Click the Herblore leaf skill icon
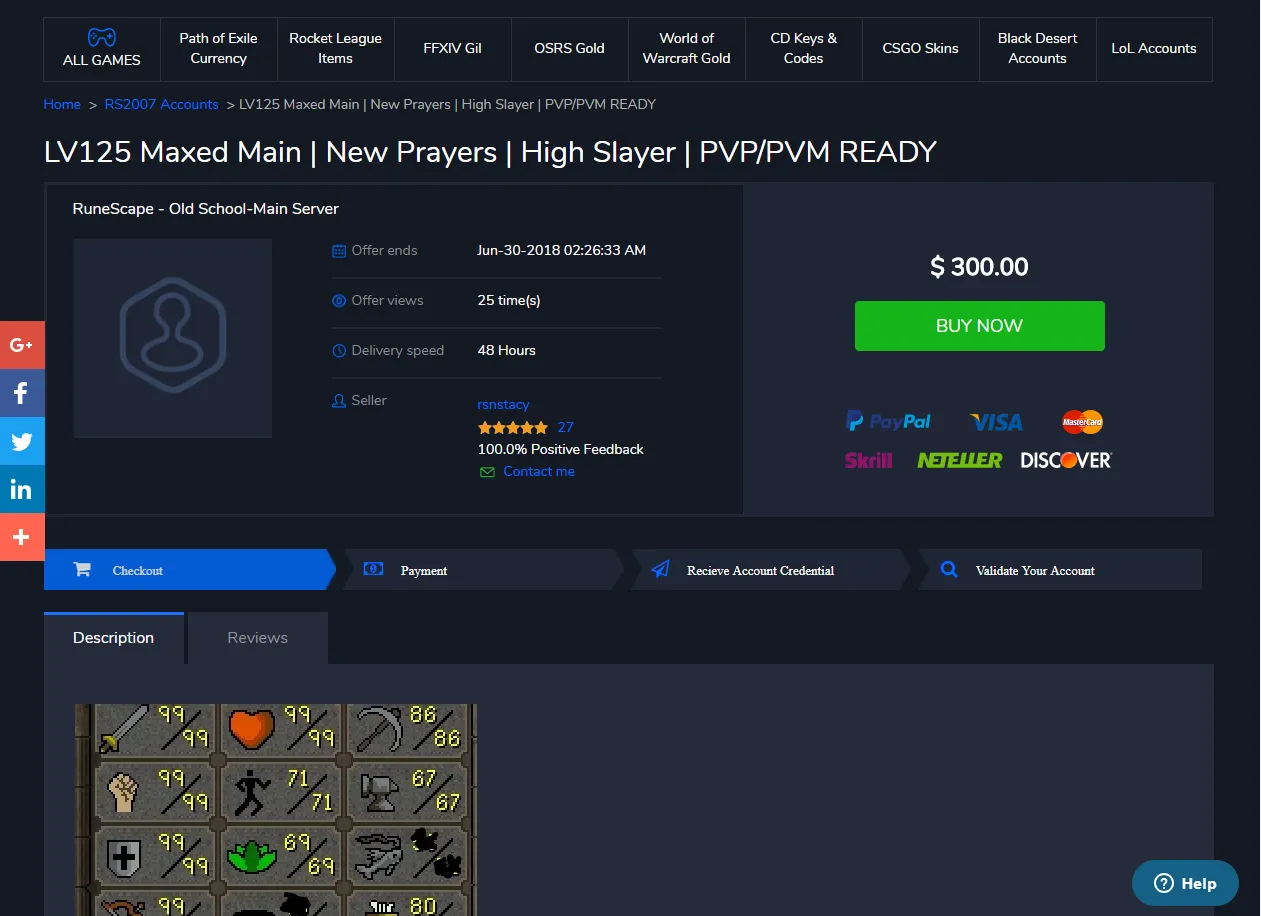The image size is (1261, 916). click(x=250, y=857)
